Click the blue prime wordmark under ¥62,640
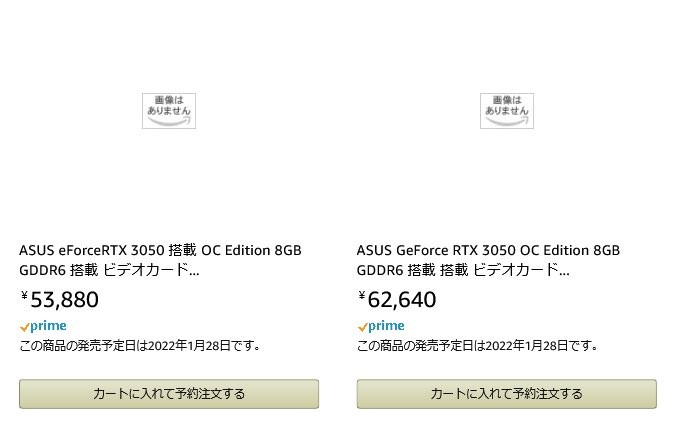The width and height of the screenshot is (673, 425). (387, 326)
